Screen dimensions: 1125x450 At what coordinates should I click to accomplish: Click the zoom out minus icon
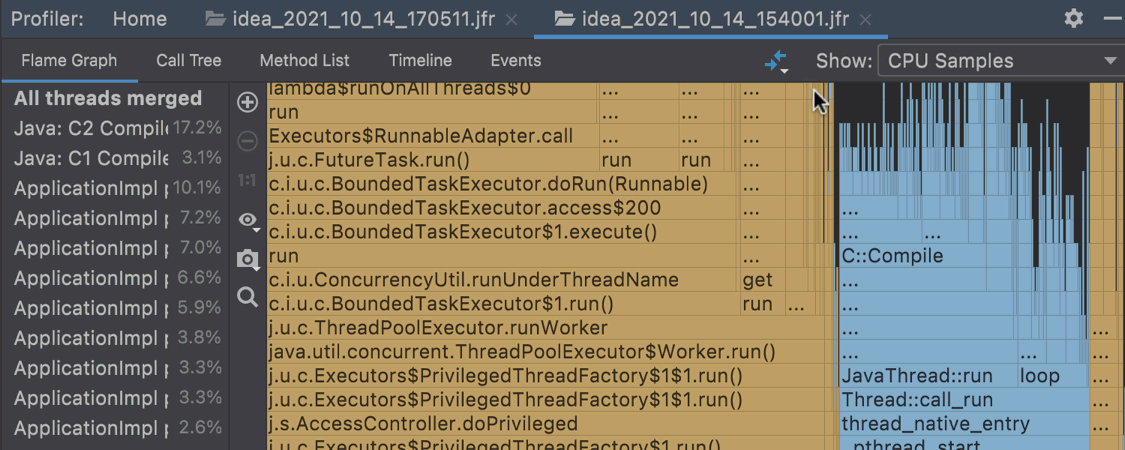(247, 141)
